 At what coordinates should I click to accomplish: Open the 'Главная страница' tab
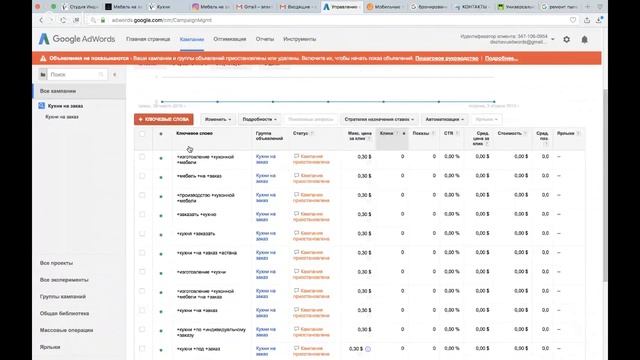(148, 39)
